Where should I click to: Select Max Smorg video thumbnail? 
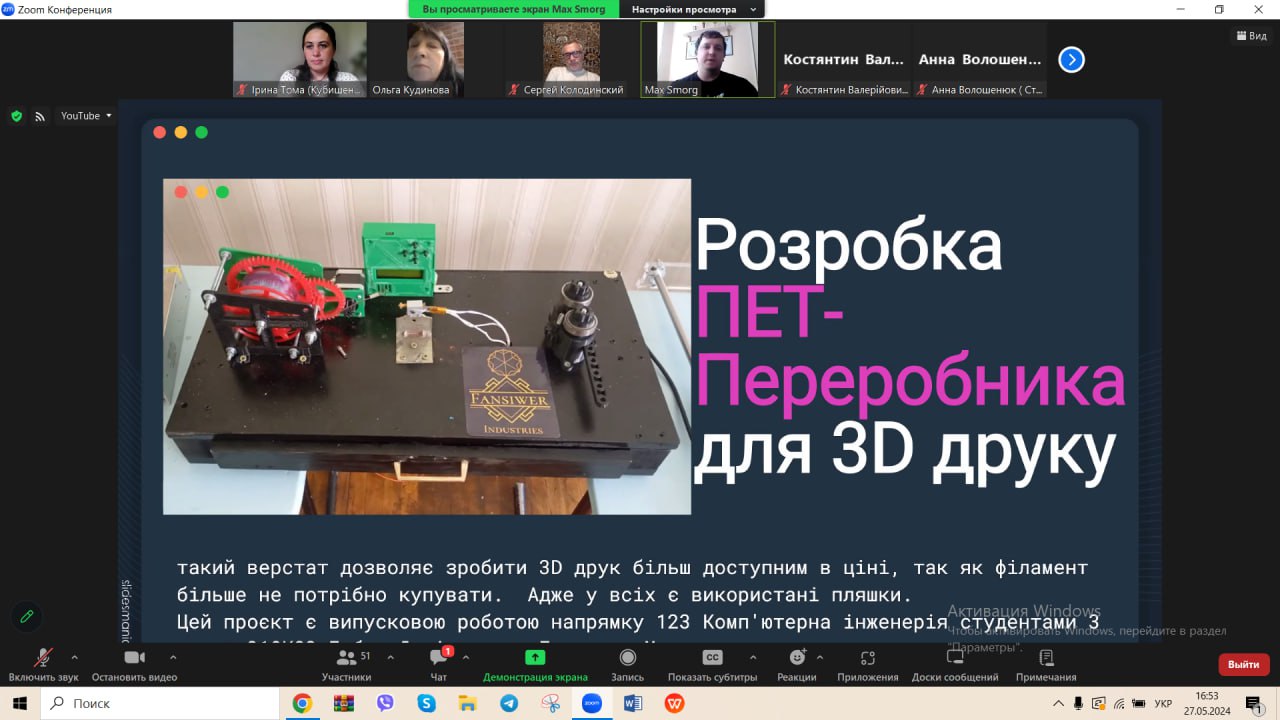pos(707,59)
